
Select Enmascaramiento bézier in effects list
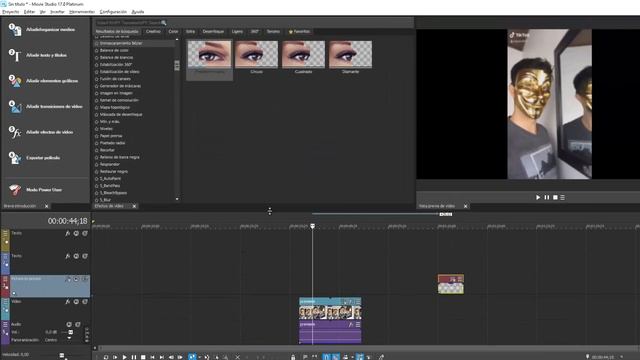point(121,43)
